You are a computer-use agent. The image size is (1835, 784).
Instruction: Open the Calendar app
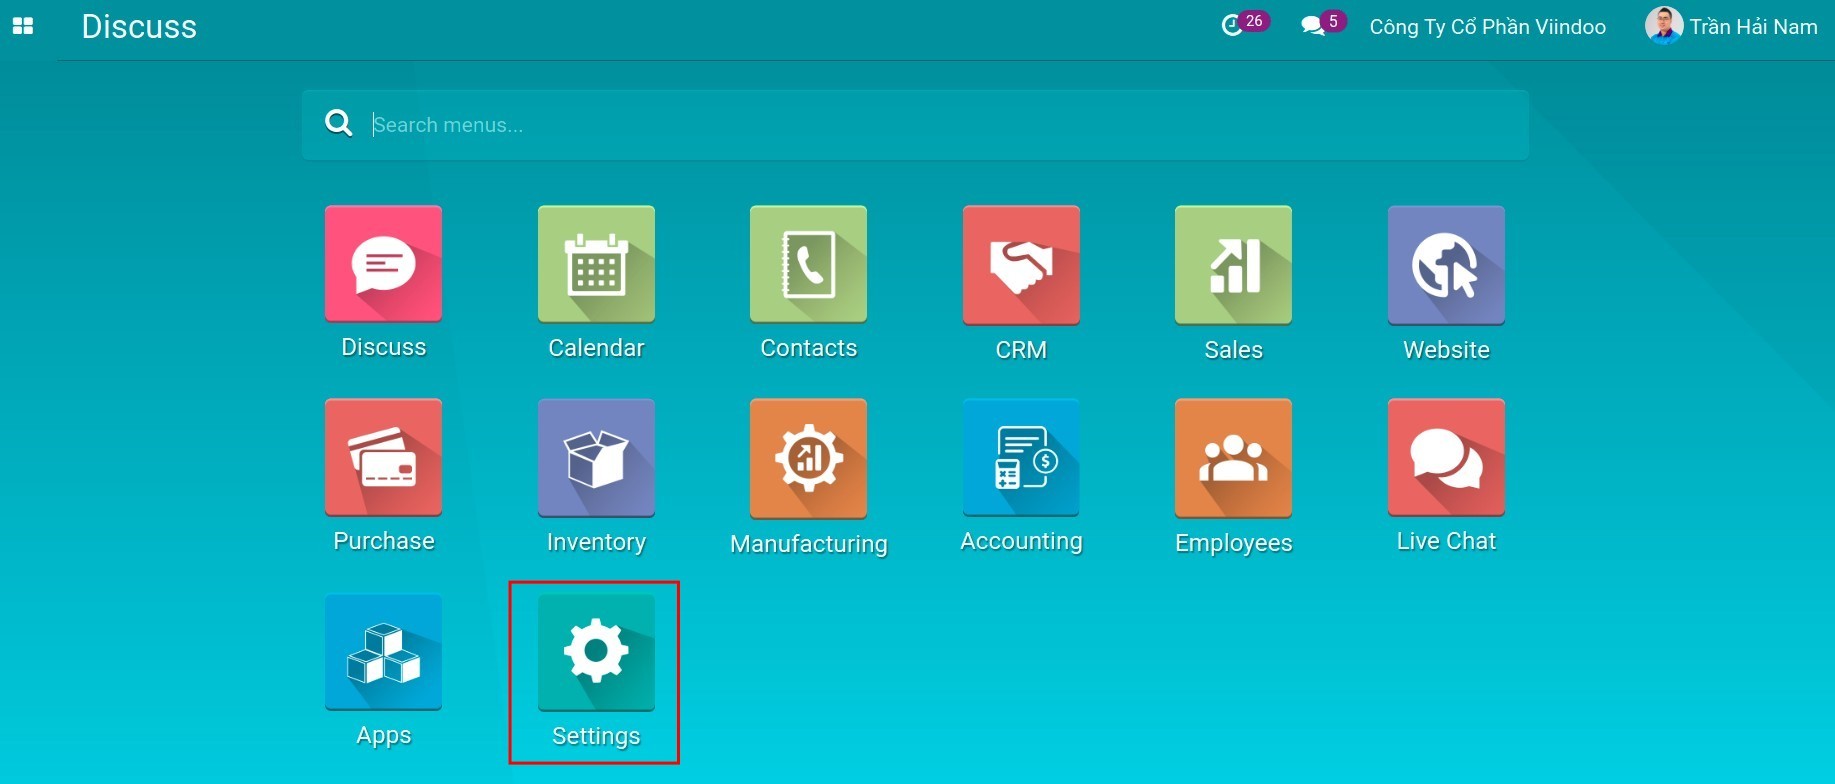(x=596, y=264)
